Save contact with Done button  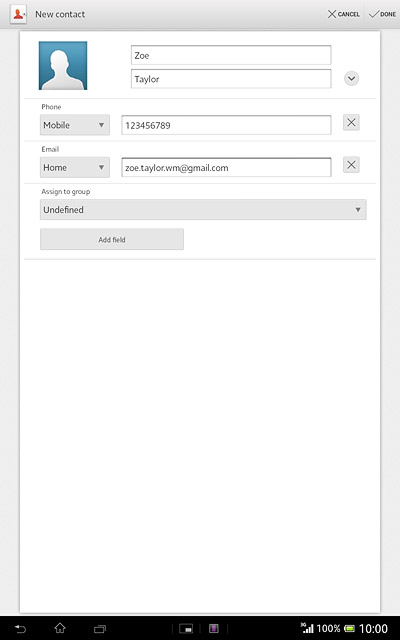[x=382, y=14]
